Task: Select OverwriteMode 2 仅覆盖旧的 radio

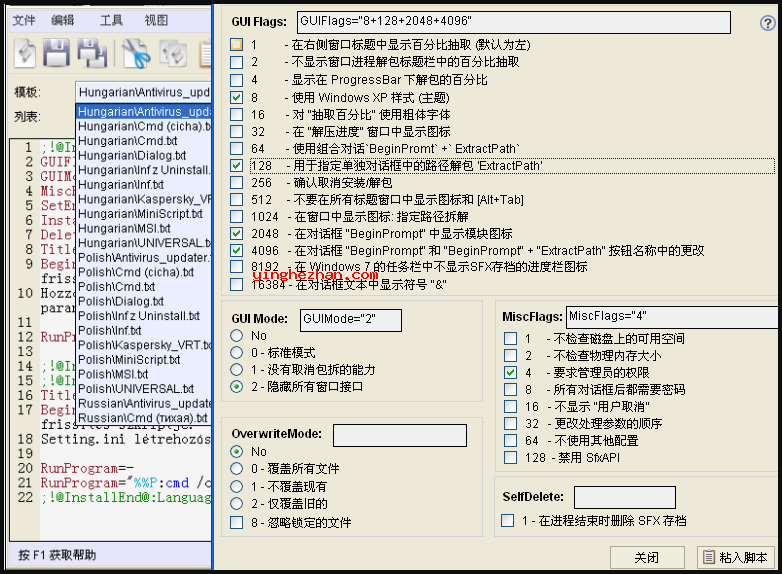Action: (x=236, y=504)
